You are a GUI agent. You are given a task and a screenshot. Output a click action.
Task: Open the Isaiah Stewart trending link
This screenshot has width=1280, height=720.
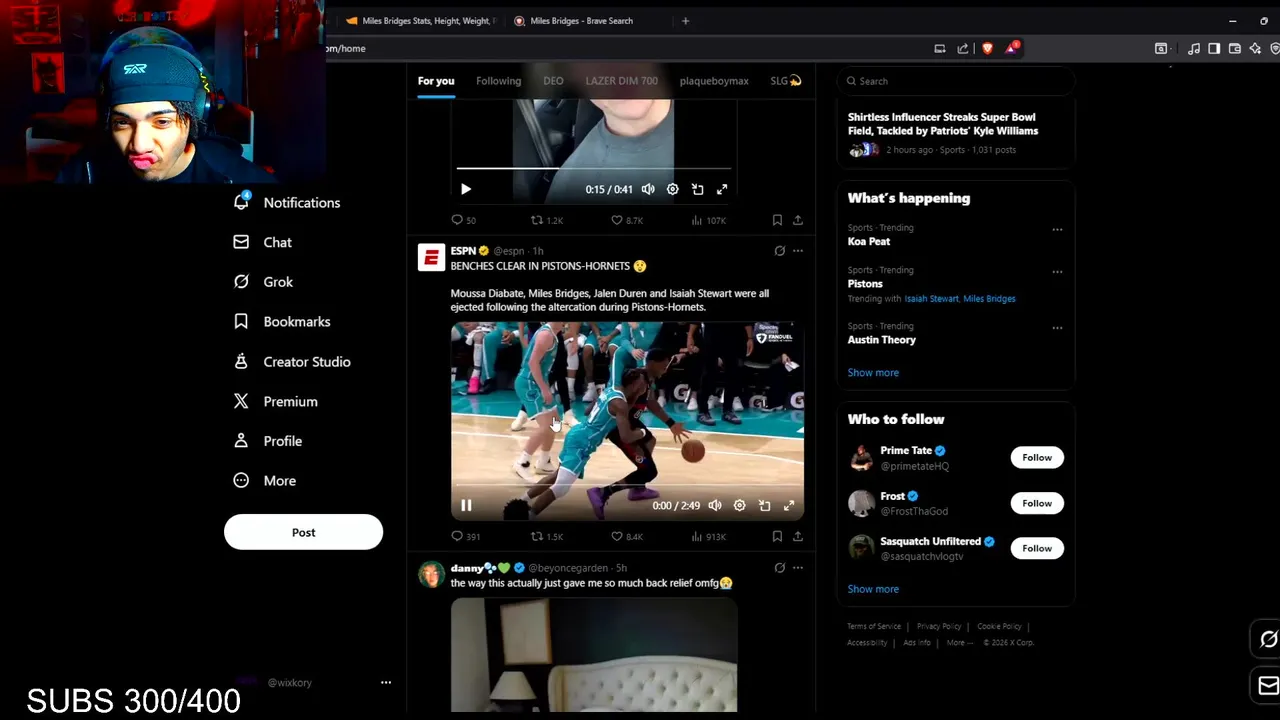click(930, 299)
